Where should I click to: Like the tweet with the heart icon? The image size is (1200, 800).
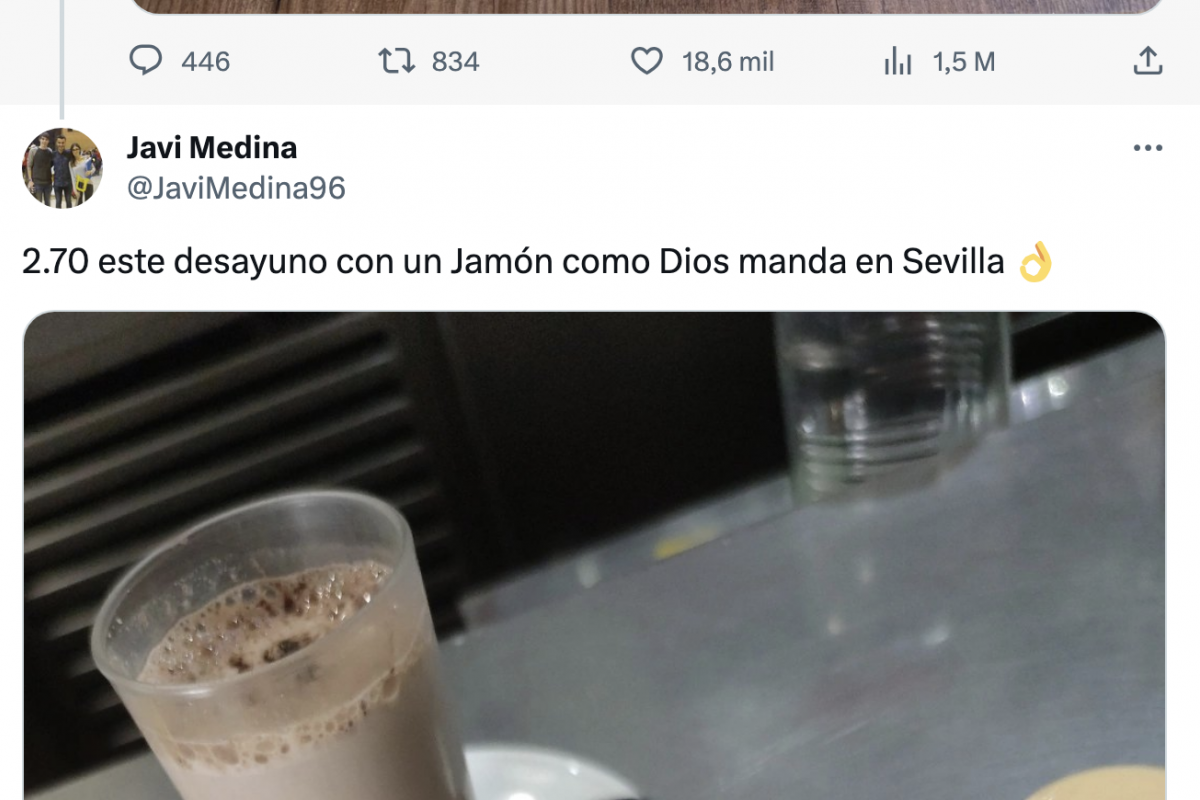pos(647,62)
